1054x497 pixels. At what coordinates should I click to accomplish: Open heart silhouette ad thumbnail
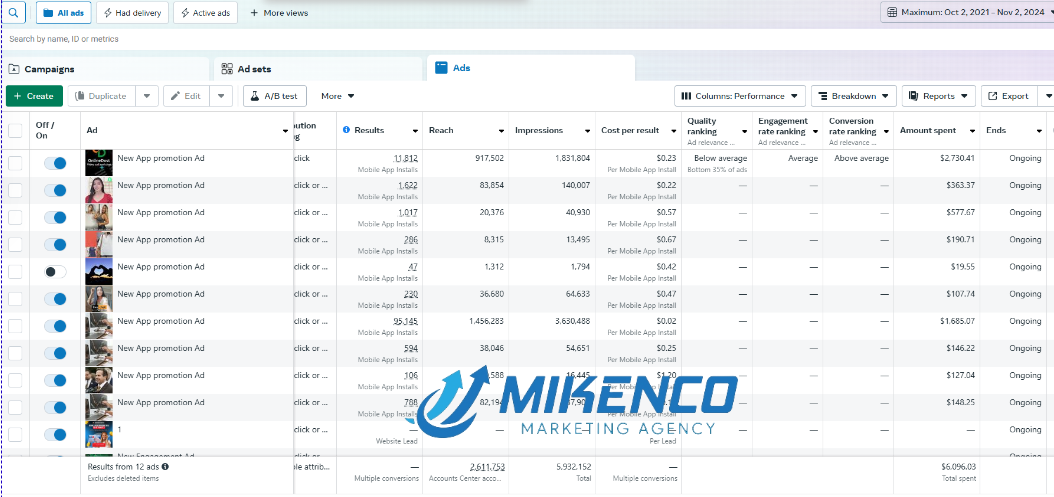point(98,272)
